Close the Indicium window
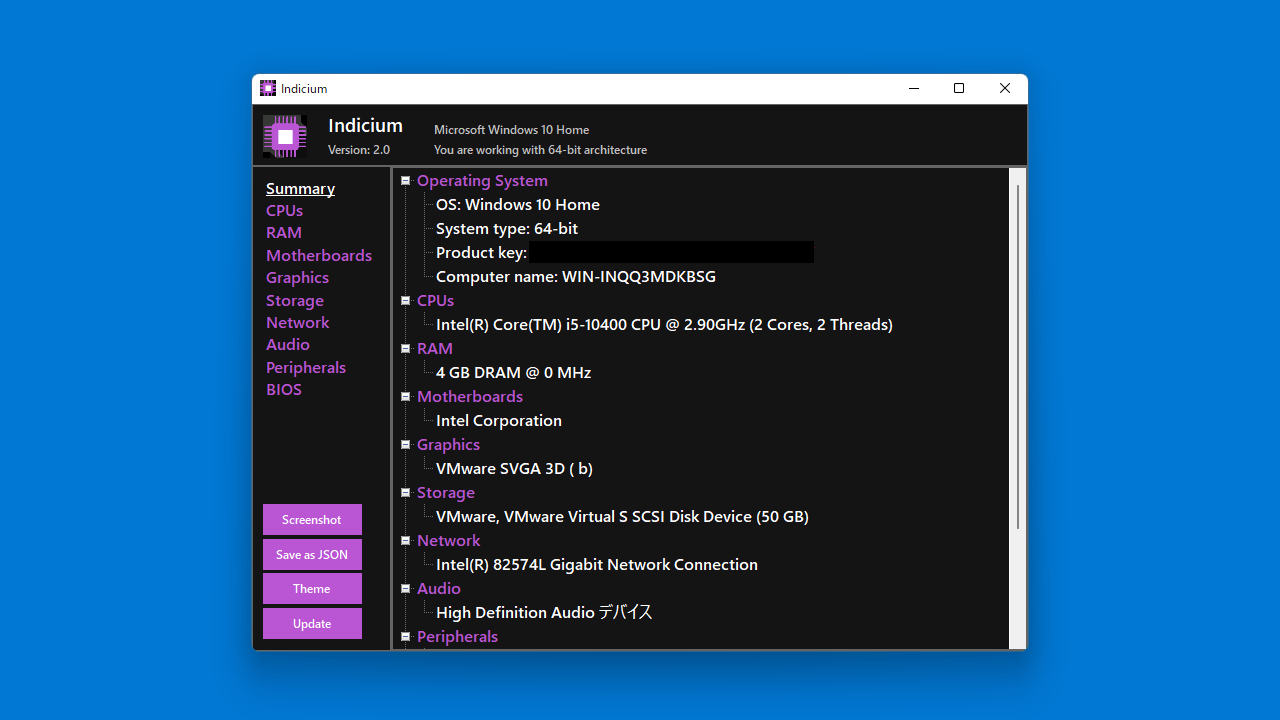This screenshot has width=1280, height=720. click(1005, 88)
